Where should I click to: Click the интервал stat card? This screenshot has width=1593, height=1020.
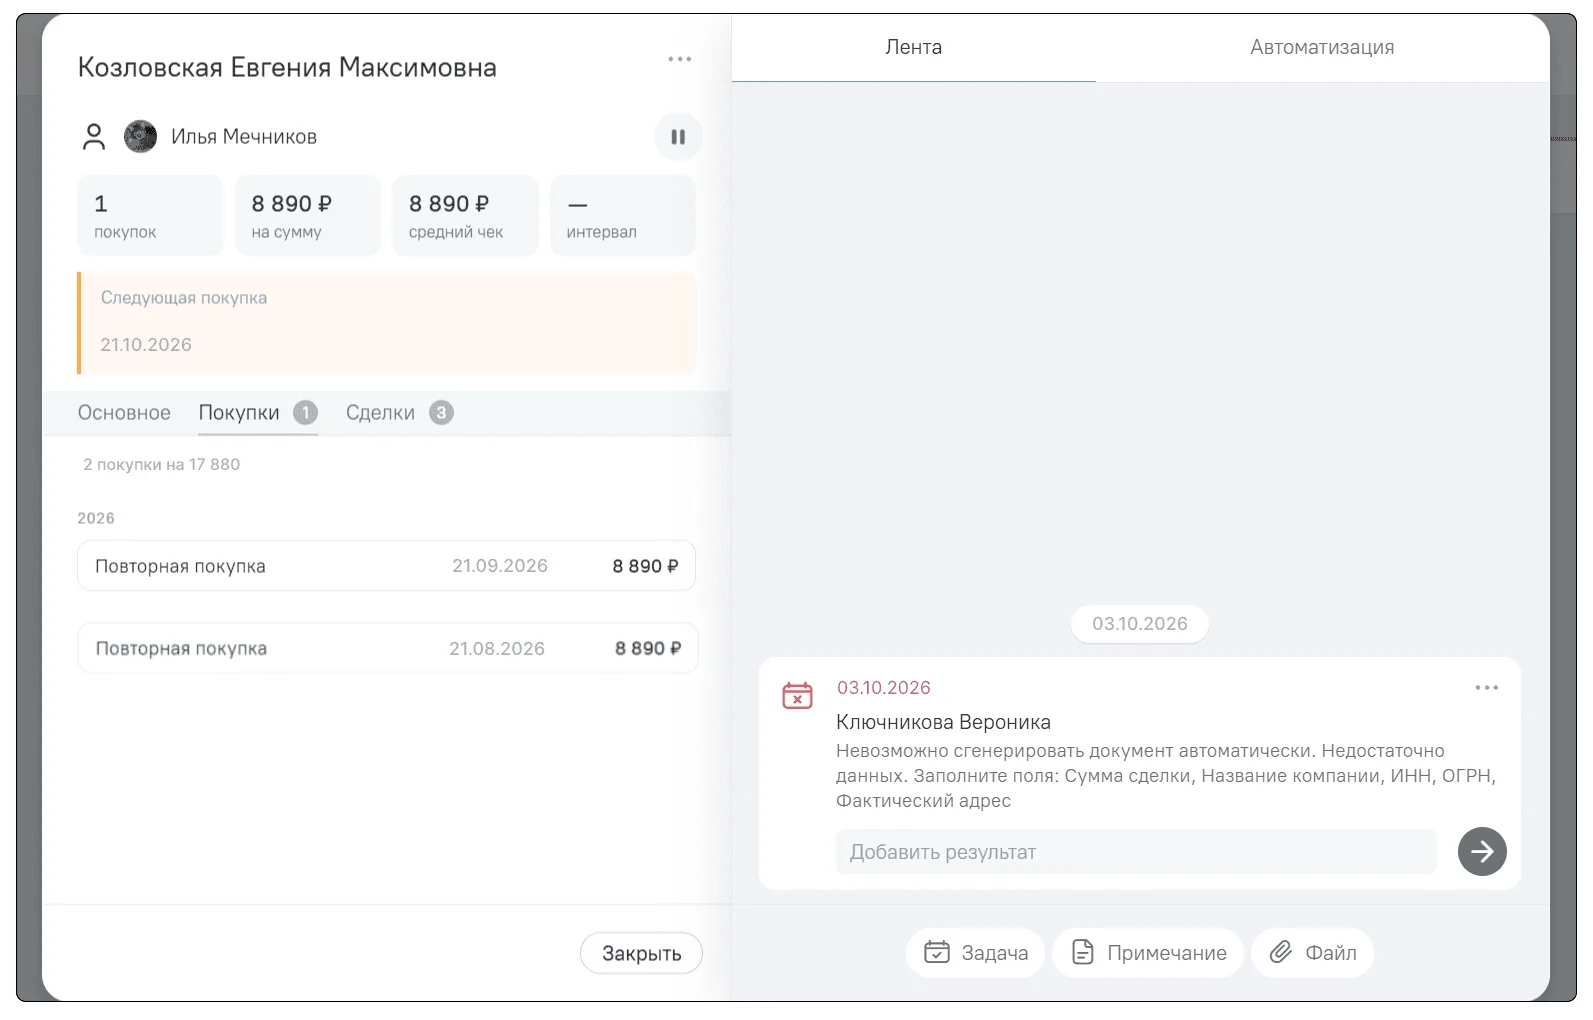click(x=623, y=216)
